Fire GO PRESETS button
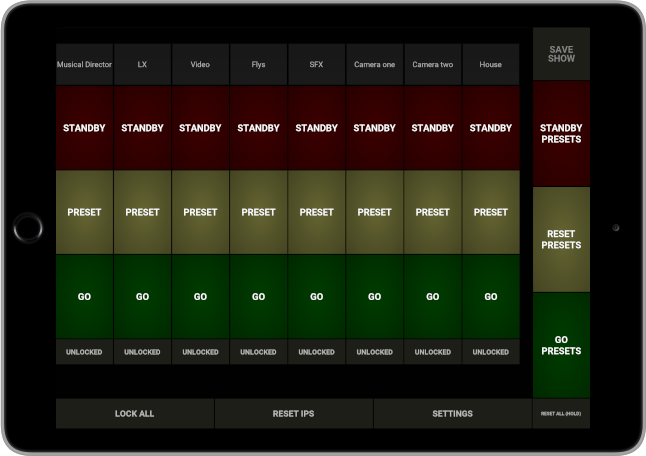The height and width of the screenshot is (456, 646). pyautogui.click(x=561, y=345)
